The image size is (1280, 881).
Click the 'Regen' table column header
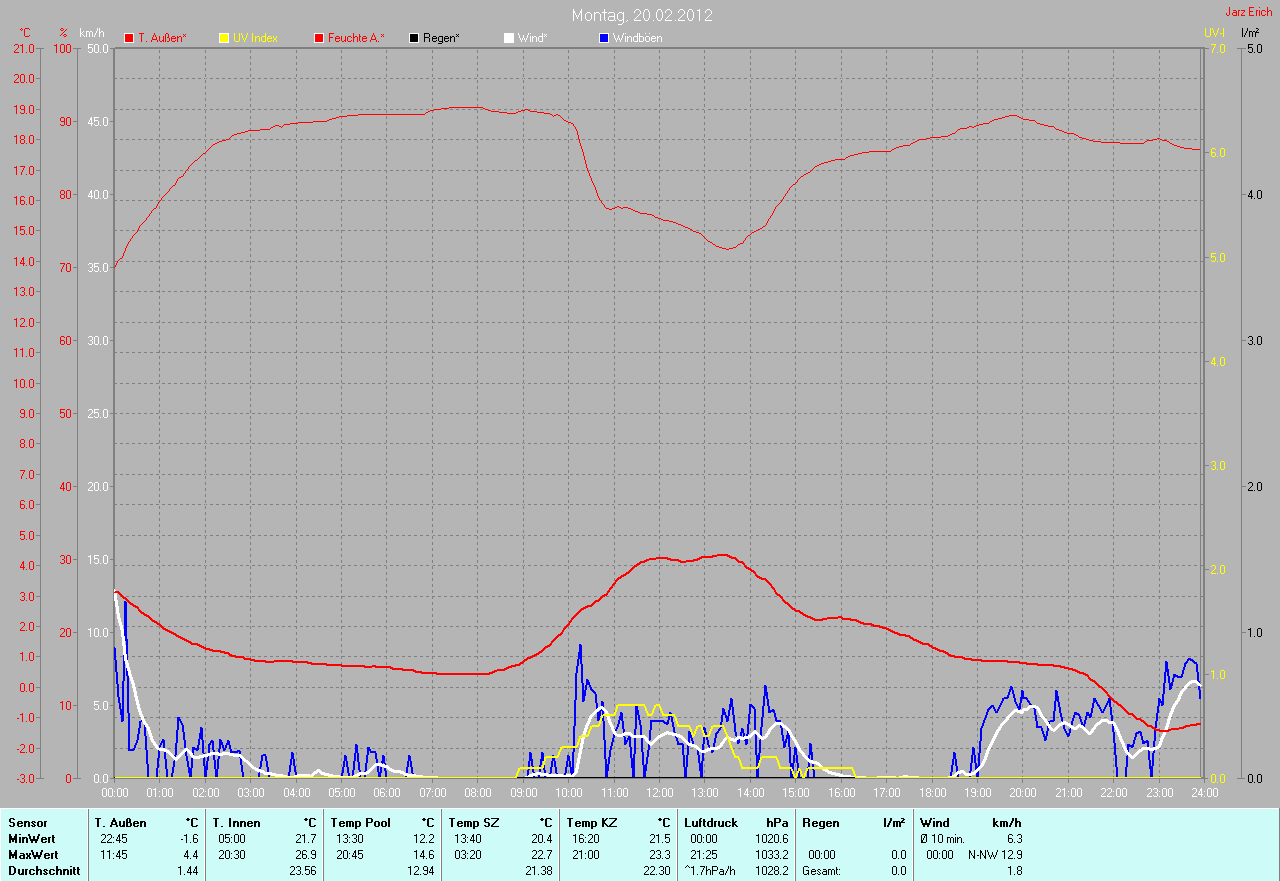(x=819, y=823)
